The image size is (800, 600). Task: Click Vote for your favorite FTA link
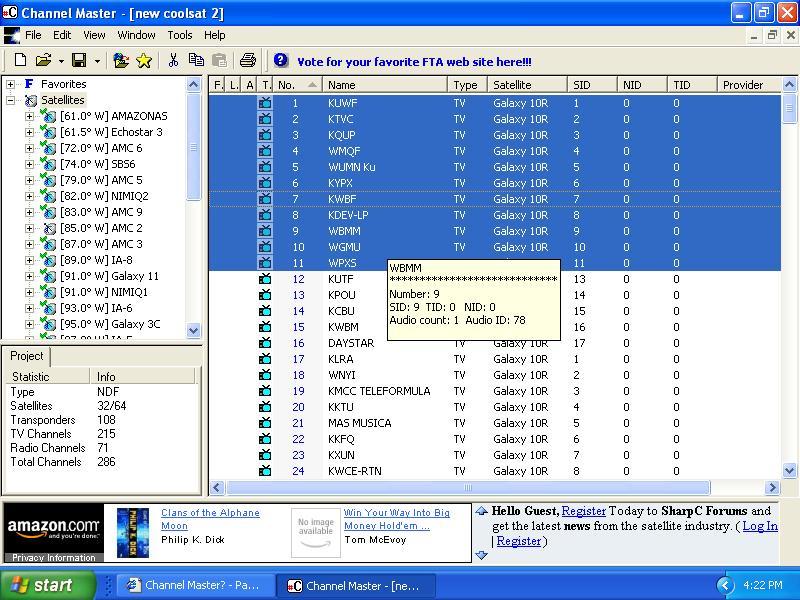[x=414, y=62]
